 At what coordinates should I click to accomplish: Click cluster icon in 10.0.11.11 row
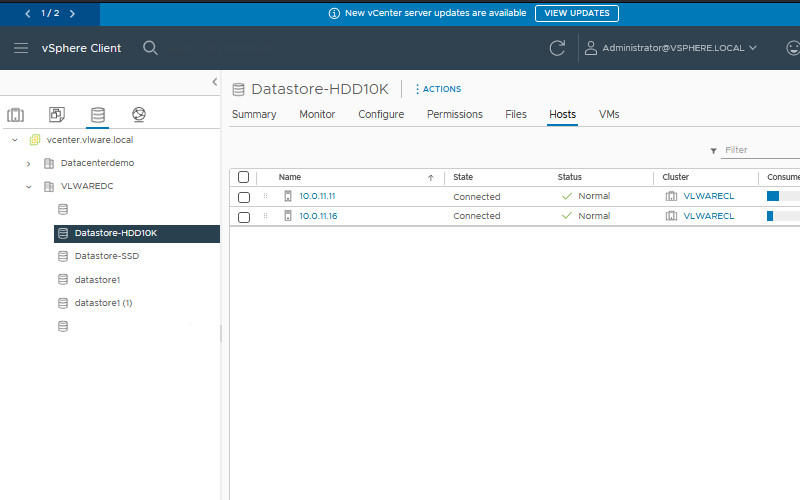point(671,196)
